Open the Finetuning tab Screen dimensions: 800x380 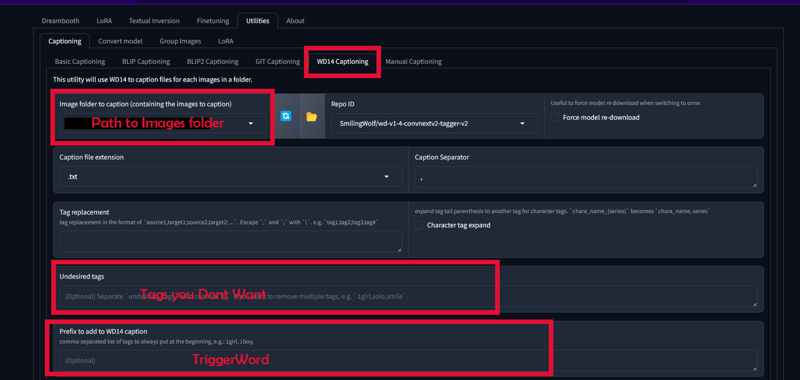point(213,21)
